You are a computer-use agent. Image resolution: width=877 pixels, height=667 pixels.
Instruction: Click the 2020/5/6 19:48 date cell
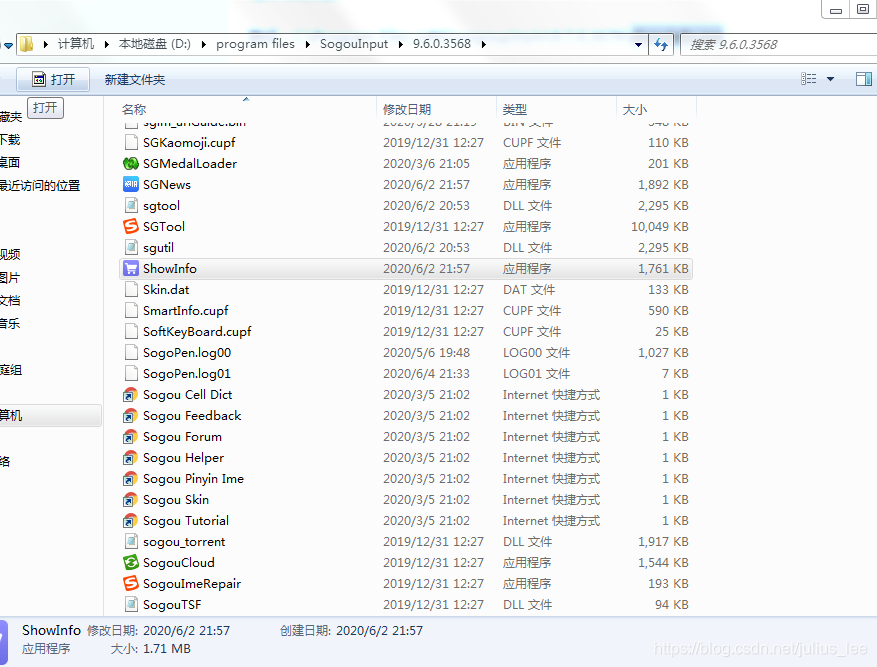point(426,353)
